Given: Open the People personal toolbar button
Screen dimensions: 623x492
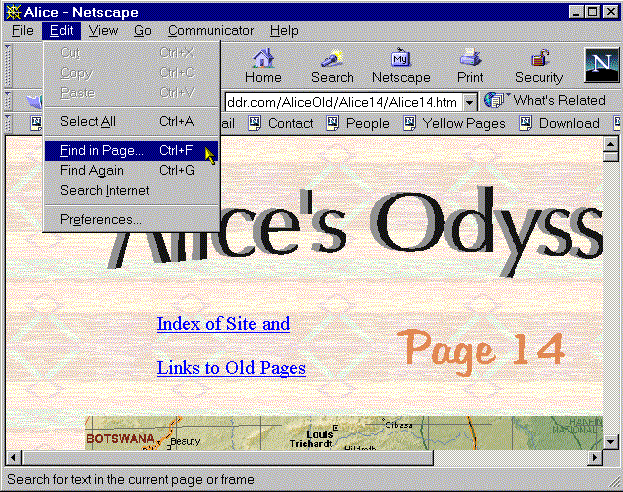Looking at the screenshot, I should point(358,124).
